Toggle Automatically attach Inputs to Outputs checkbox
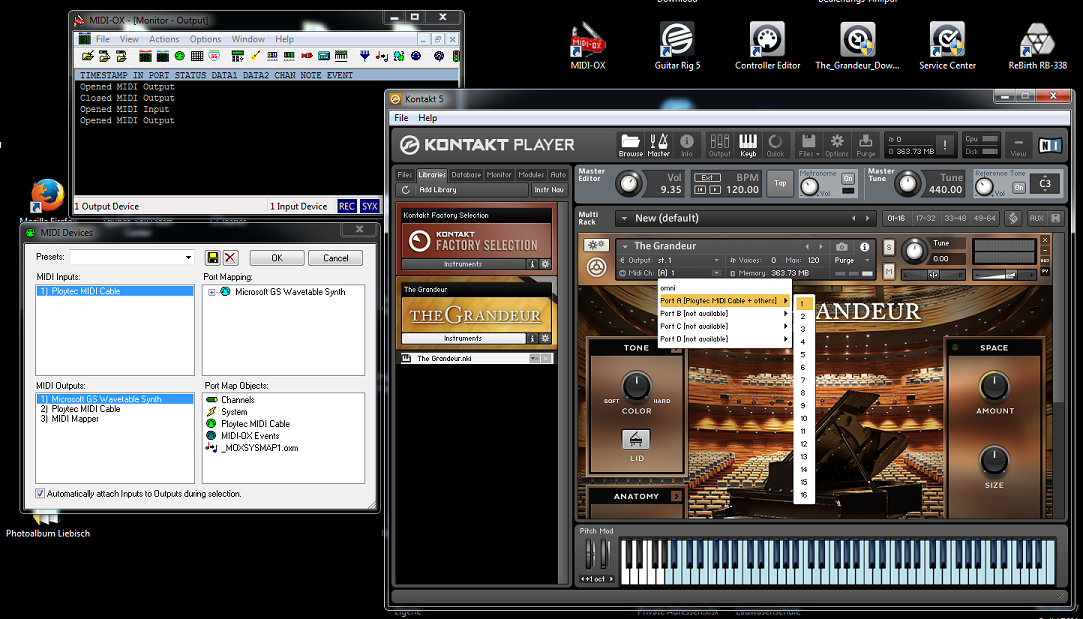1083x619 pixels. pos(40,493)
